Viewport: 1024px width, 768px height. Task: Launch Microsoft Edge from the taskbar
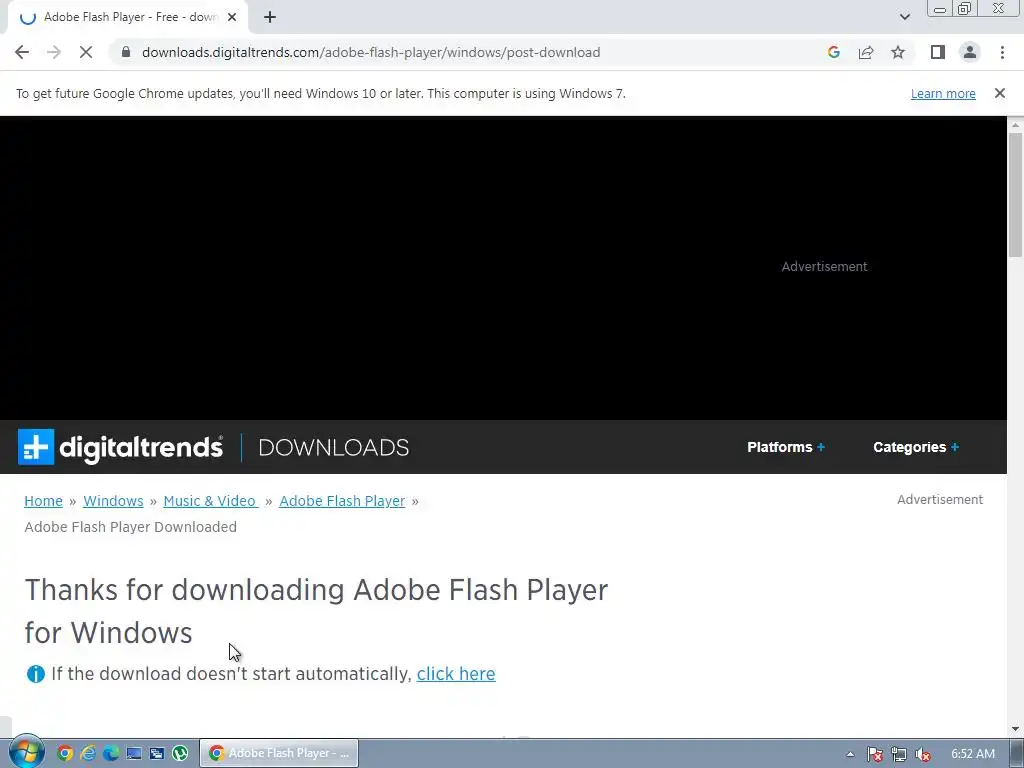point(111,753)
